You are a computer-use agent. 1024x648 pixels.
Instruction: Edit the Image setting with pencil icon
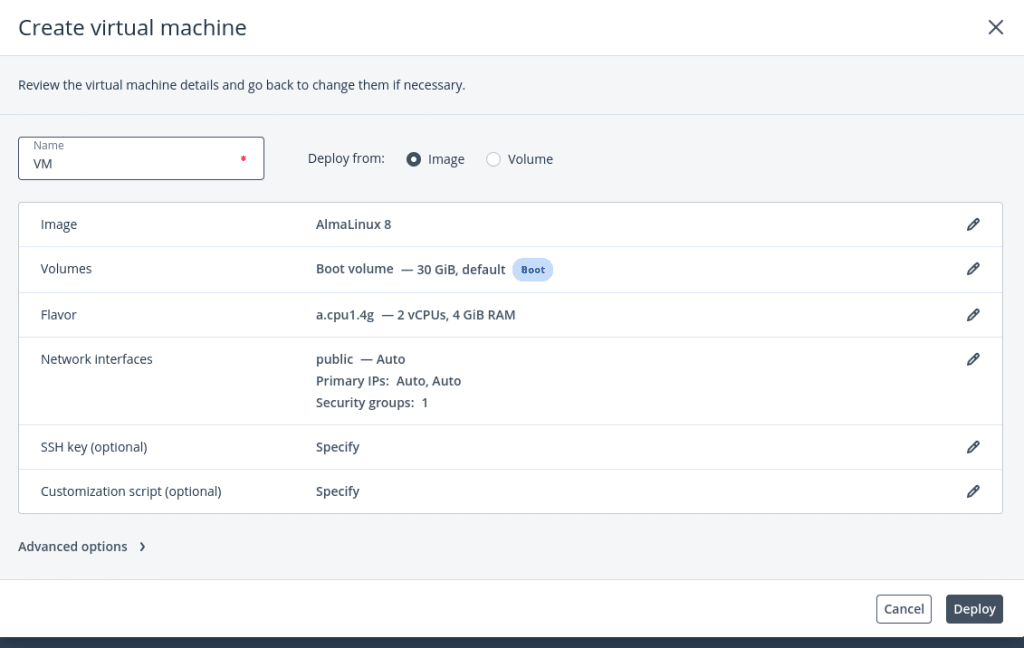tap(973, 224)
